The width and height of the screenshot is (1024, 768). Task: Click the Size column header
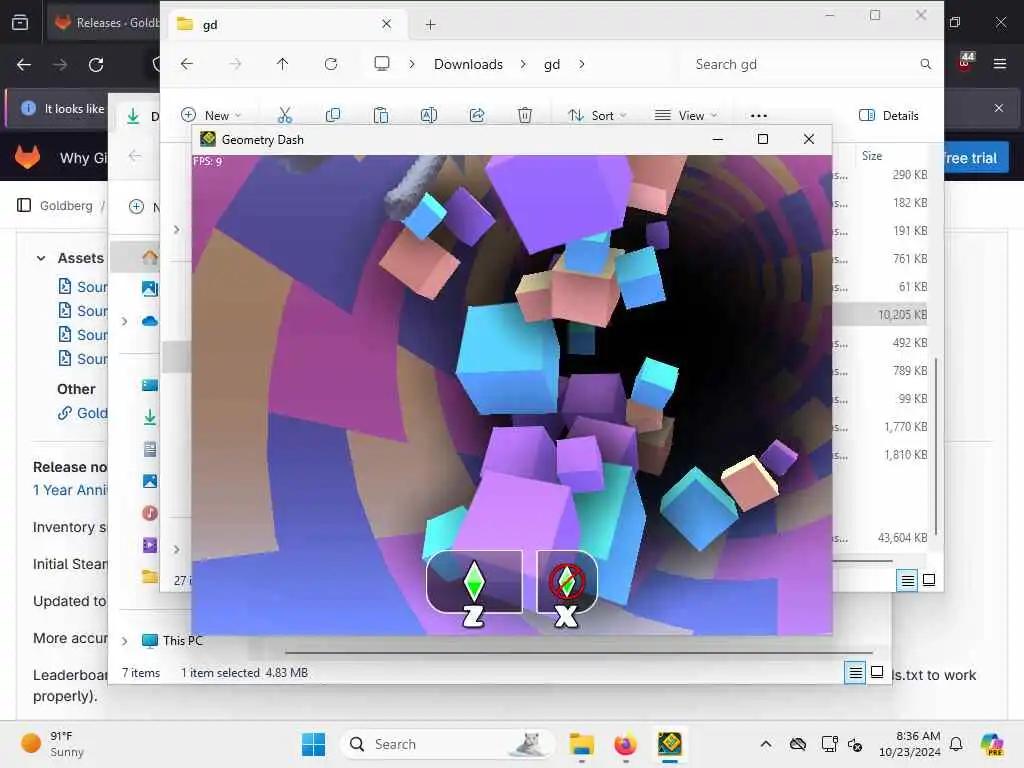tap(872, 155)
